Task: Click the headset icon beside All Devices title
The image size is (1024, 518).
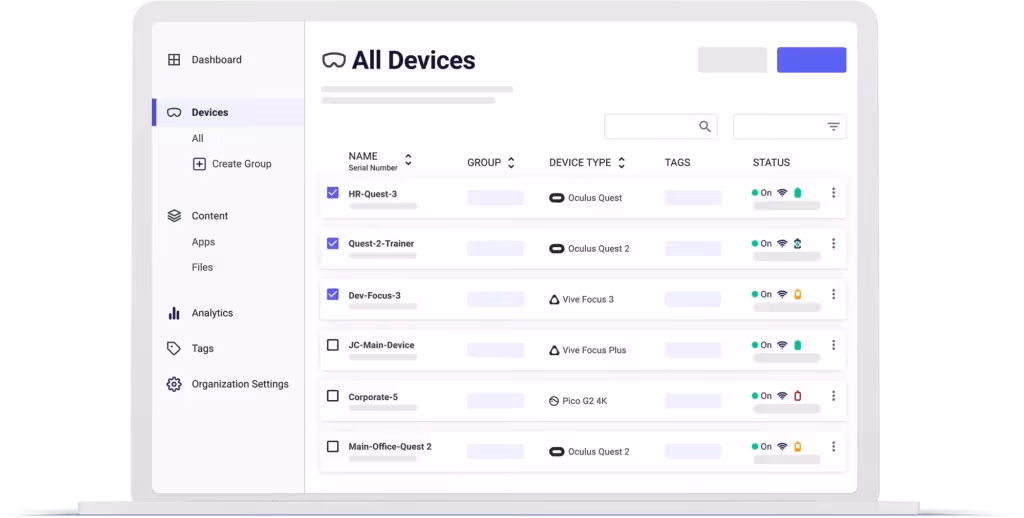Action: click(x=334, y=61)
